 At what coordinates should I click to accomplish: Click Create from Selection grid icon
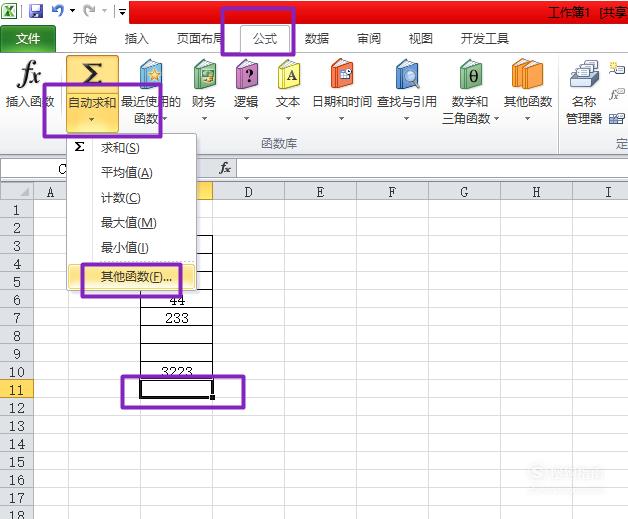617,119
